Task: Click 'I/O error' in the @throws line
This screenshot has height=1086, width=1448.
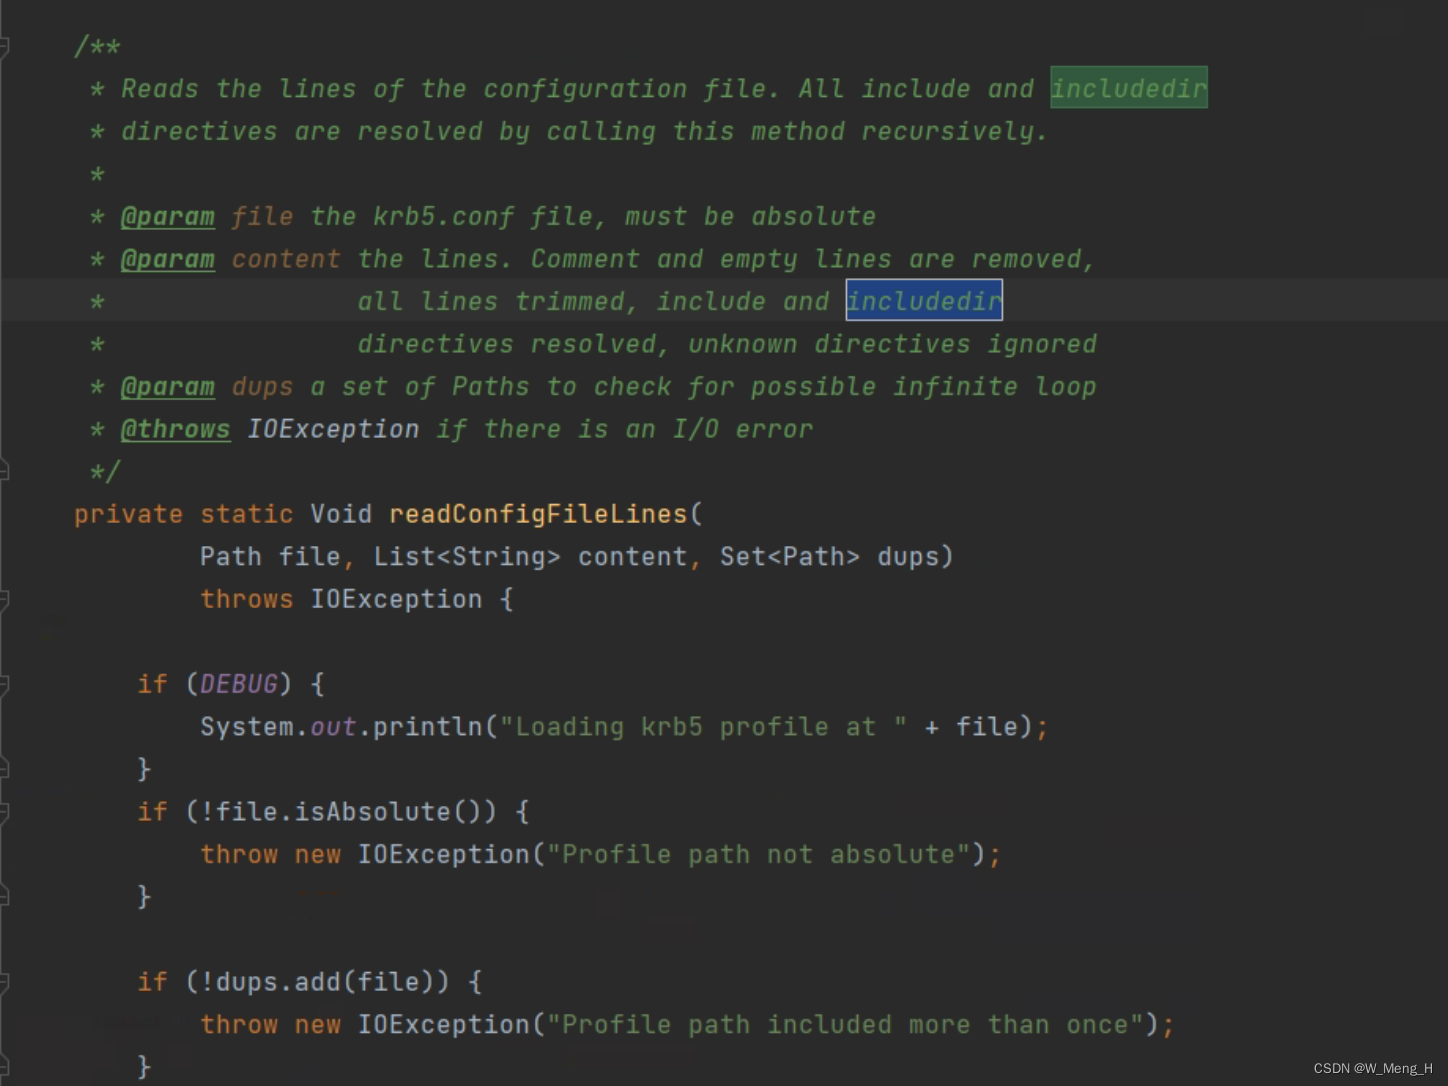Action: (742, 429)
